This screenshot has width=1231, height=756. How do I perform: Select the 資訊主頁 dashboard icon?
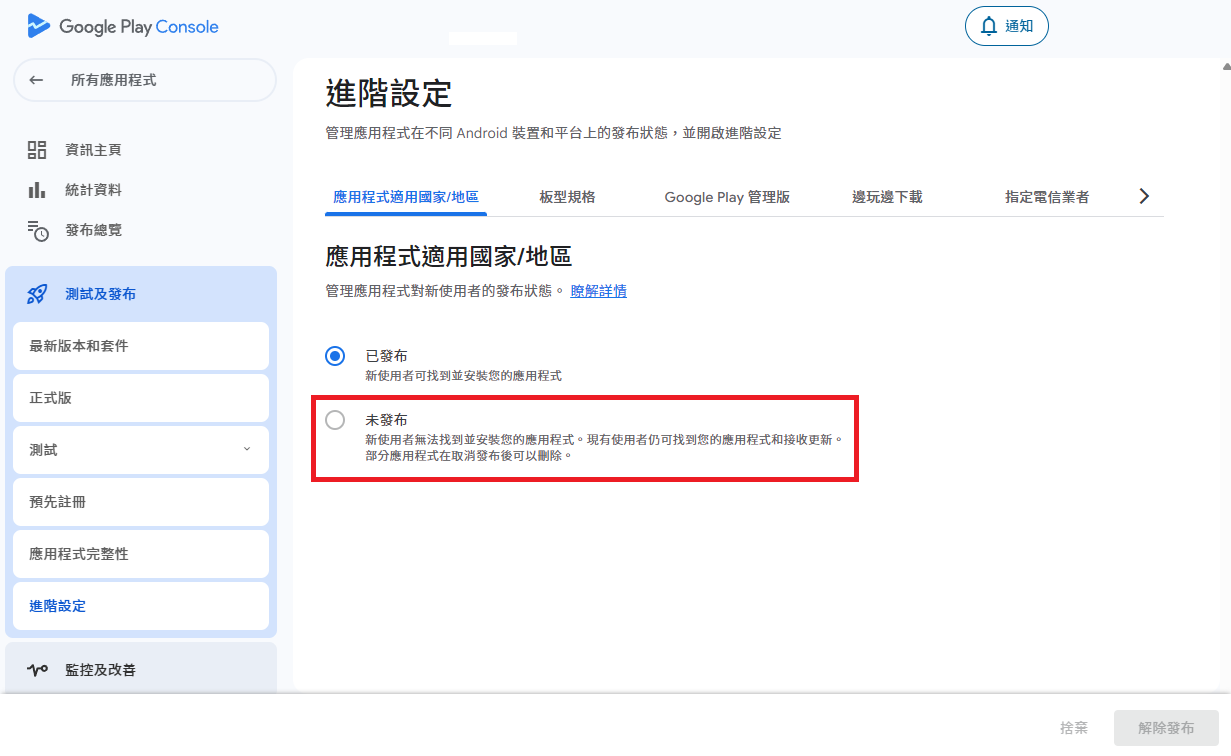[x=37, y=148]
